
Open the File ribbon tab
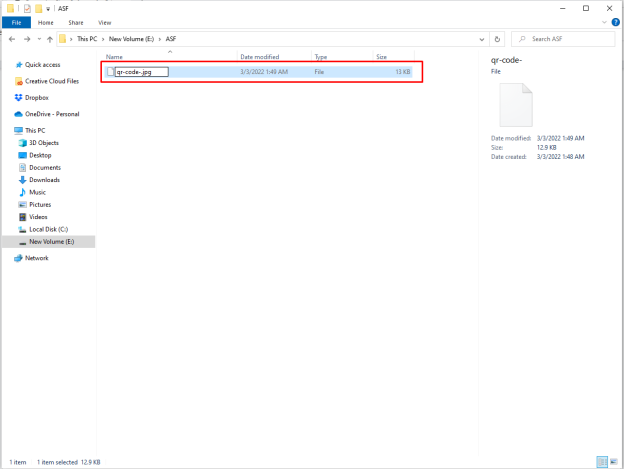pos(16,23)
